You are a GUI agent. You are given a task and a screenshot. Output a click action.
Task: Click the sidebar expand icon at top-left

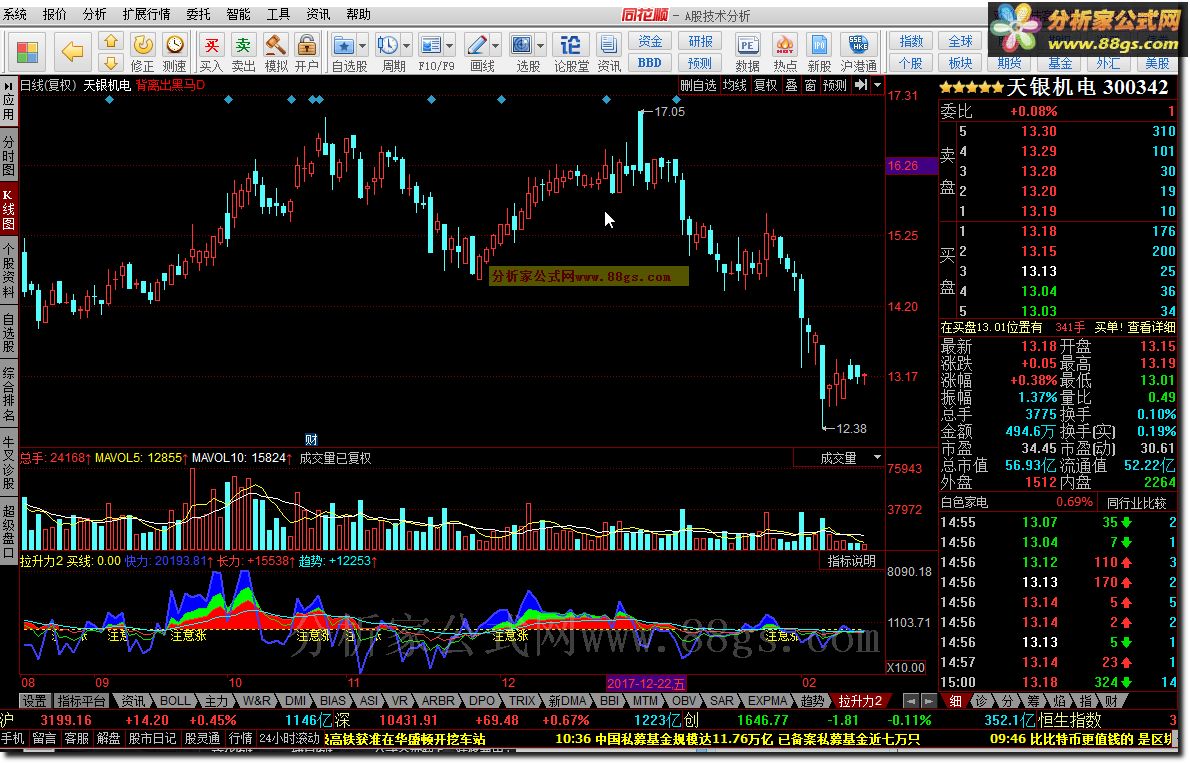tap(8, 85)
